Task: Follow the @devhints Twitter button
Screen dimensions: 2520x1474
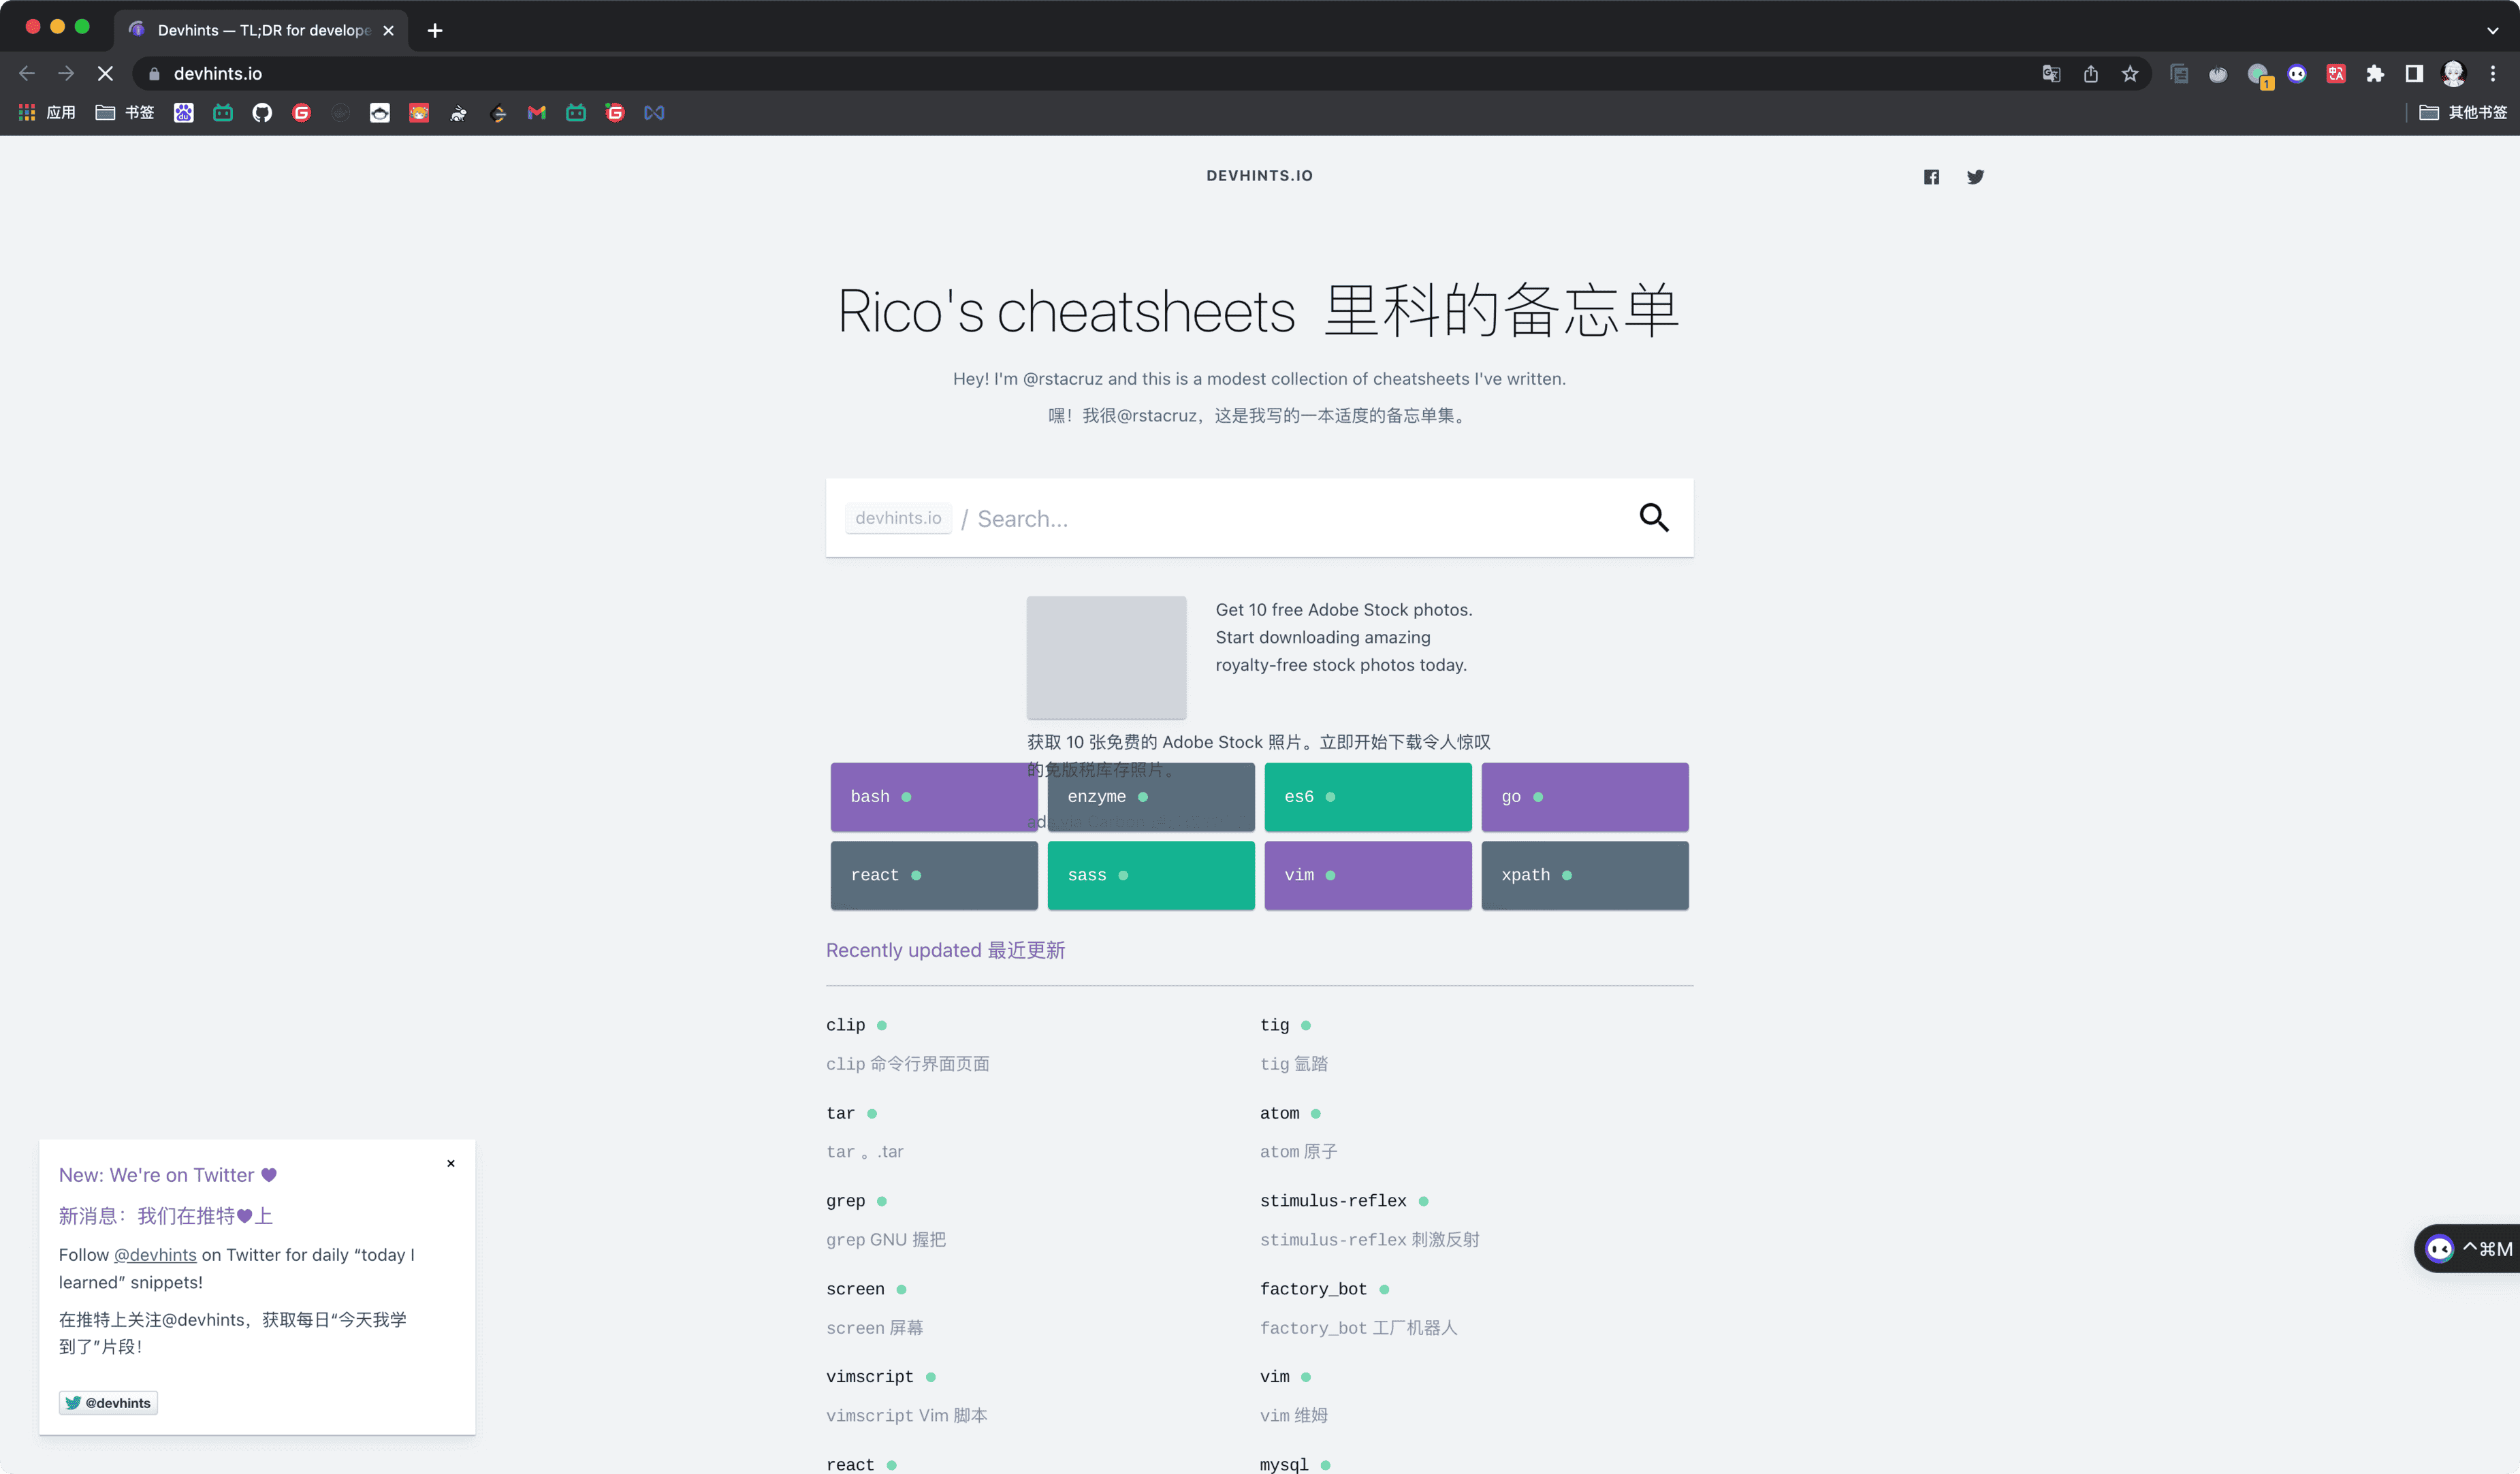Action: tap(108, 1402)
